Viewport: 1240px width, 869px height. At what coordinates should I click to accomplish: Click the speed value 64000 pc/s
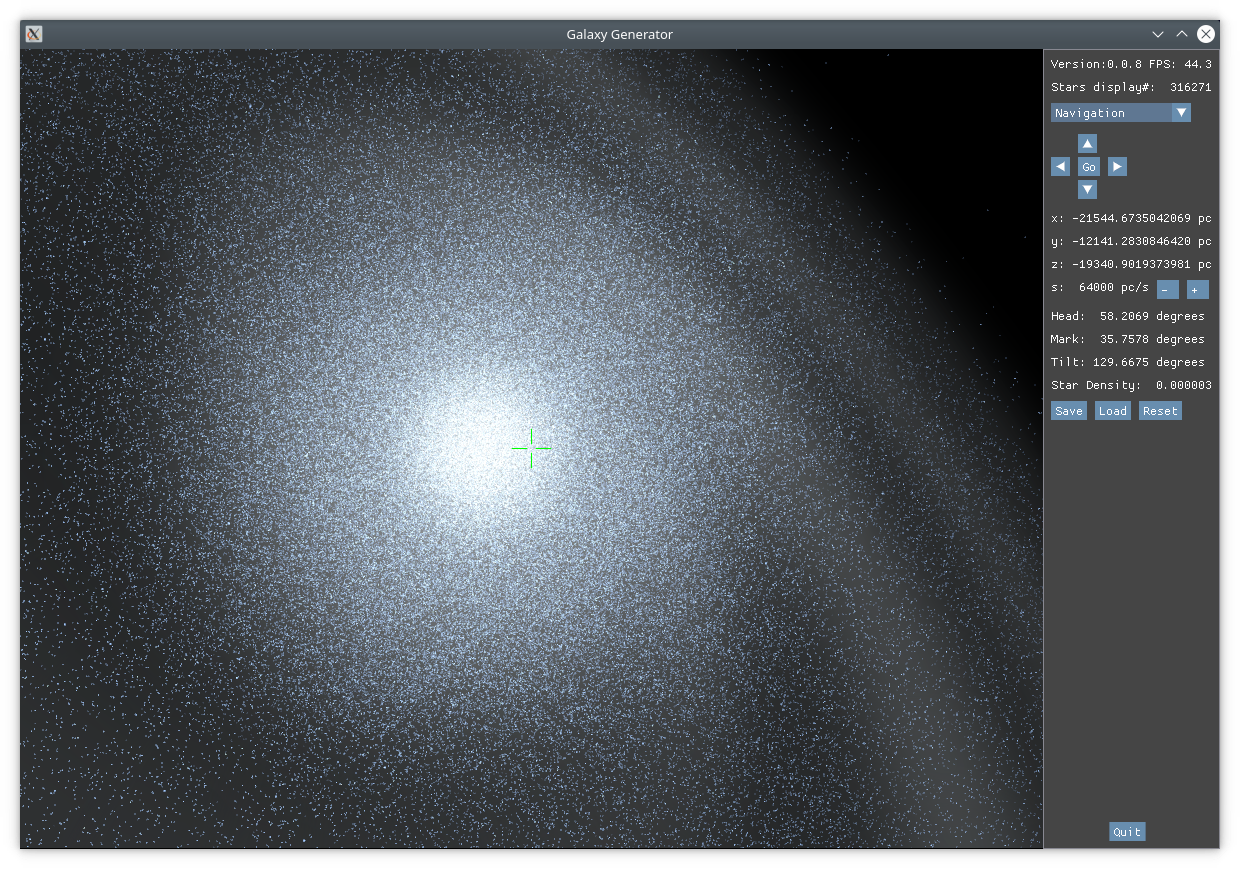point(1114,288)
